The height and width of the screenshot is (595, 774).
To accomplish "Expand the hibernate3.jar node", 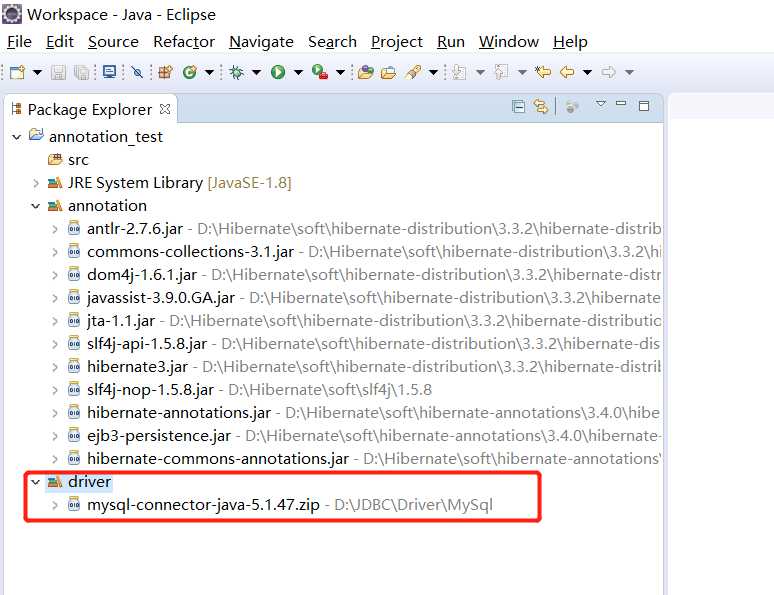I will [x=55, y=367].
